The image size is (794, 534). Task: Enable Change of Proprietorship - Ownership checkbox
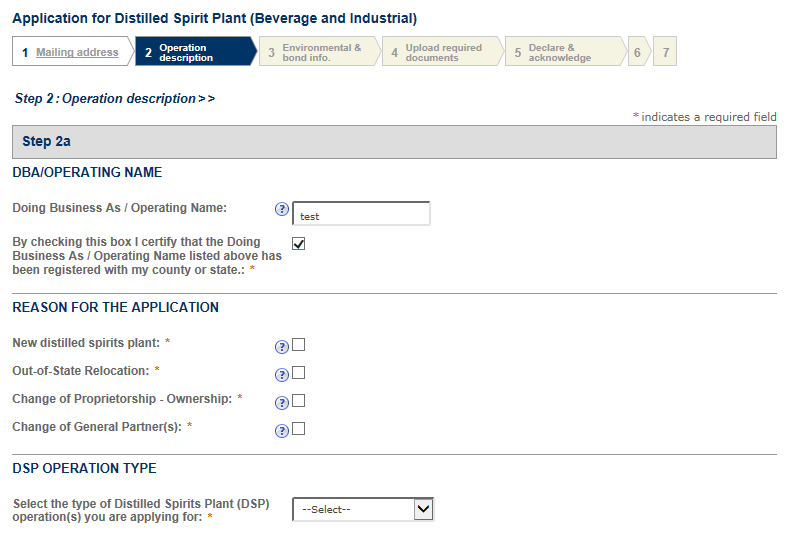pos(298,401)
